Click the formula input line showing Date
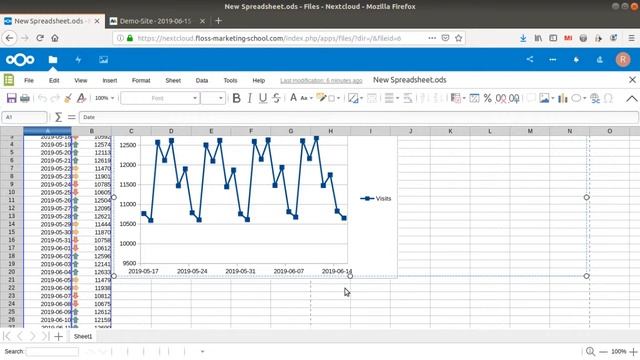This screenshot has width=640, height=360. coord(358,117)
